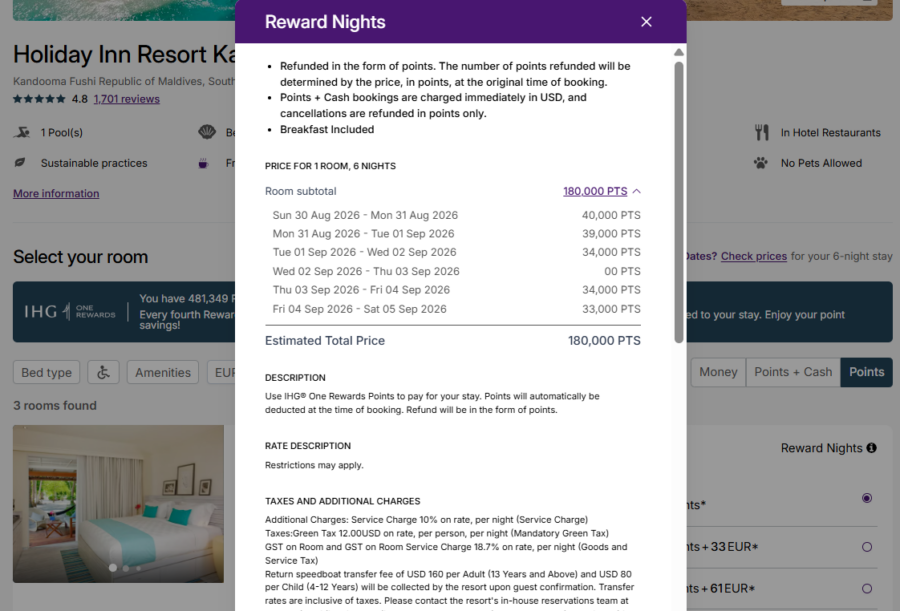
Task: Click the 'PRICE FOR 1 ROOM, 6 NIGHTS' heading
Action: point(330,166)
